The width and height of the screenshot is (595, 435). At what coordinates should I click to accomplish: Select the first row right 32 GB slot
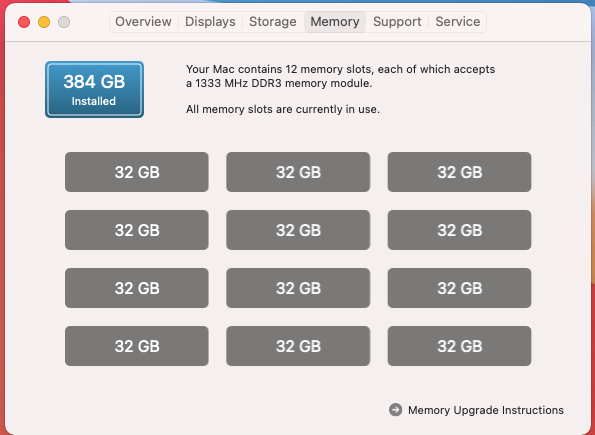tap(459, 172)
